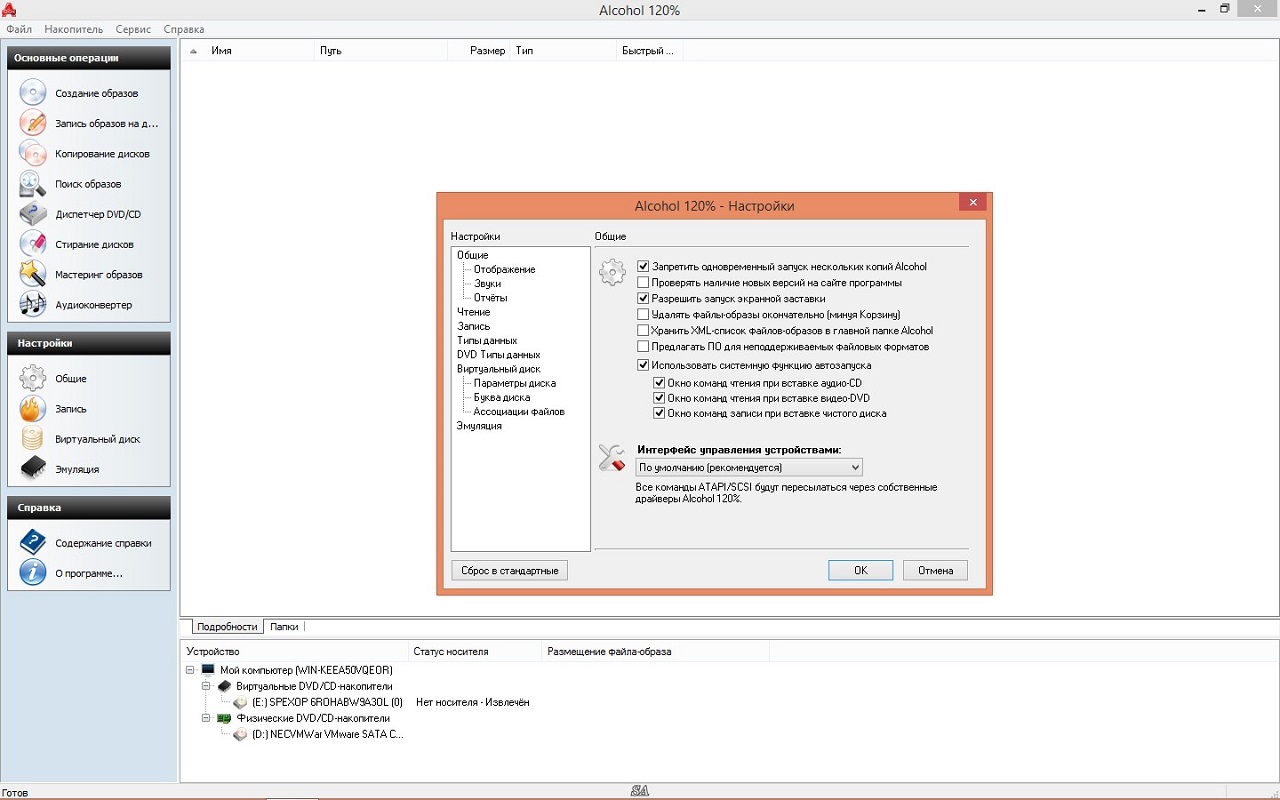This screenshot has width=1280, height=800.
Task: Open Мастеринг образов wizard icon
Action: point(33,274)
